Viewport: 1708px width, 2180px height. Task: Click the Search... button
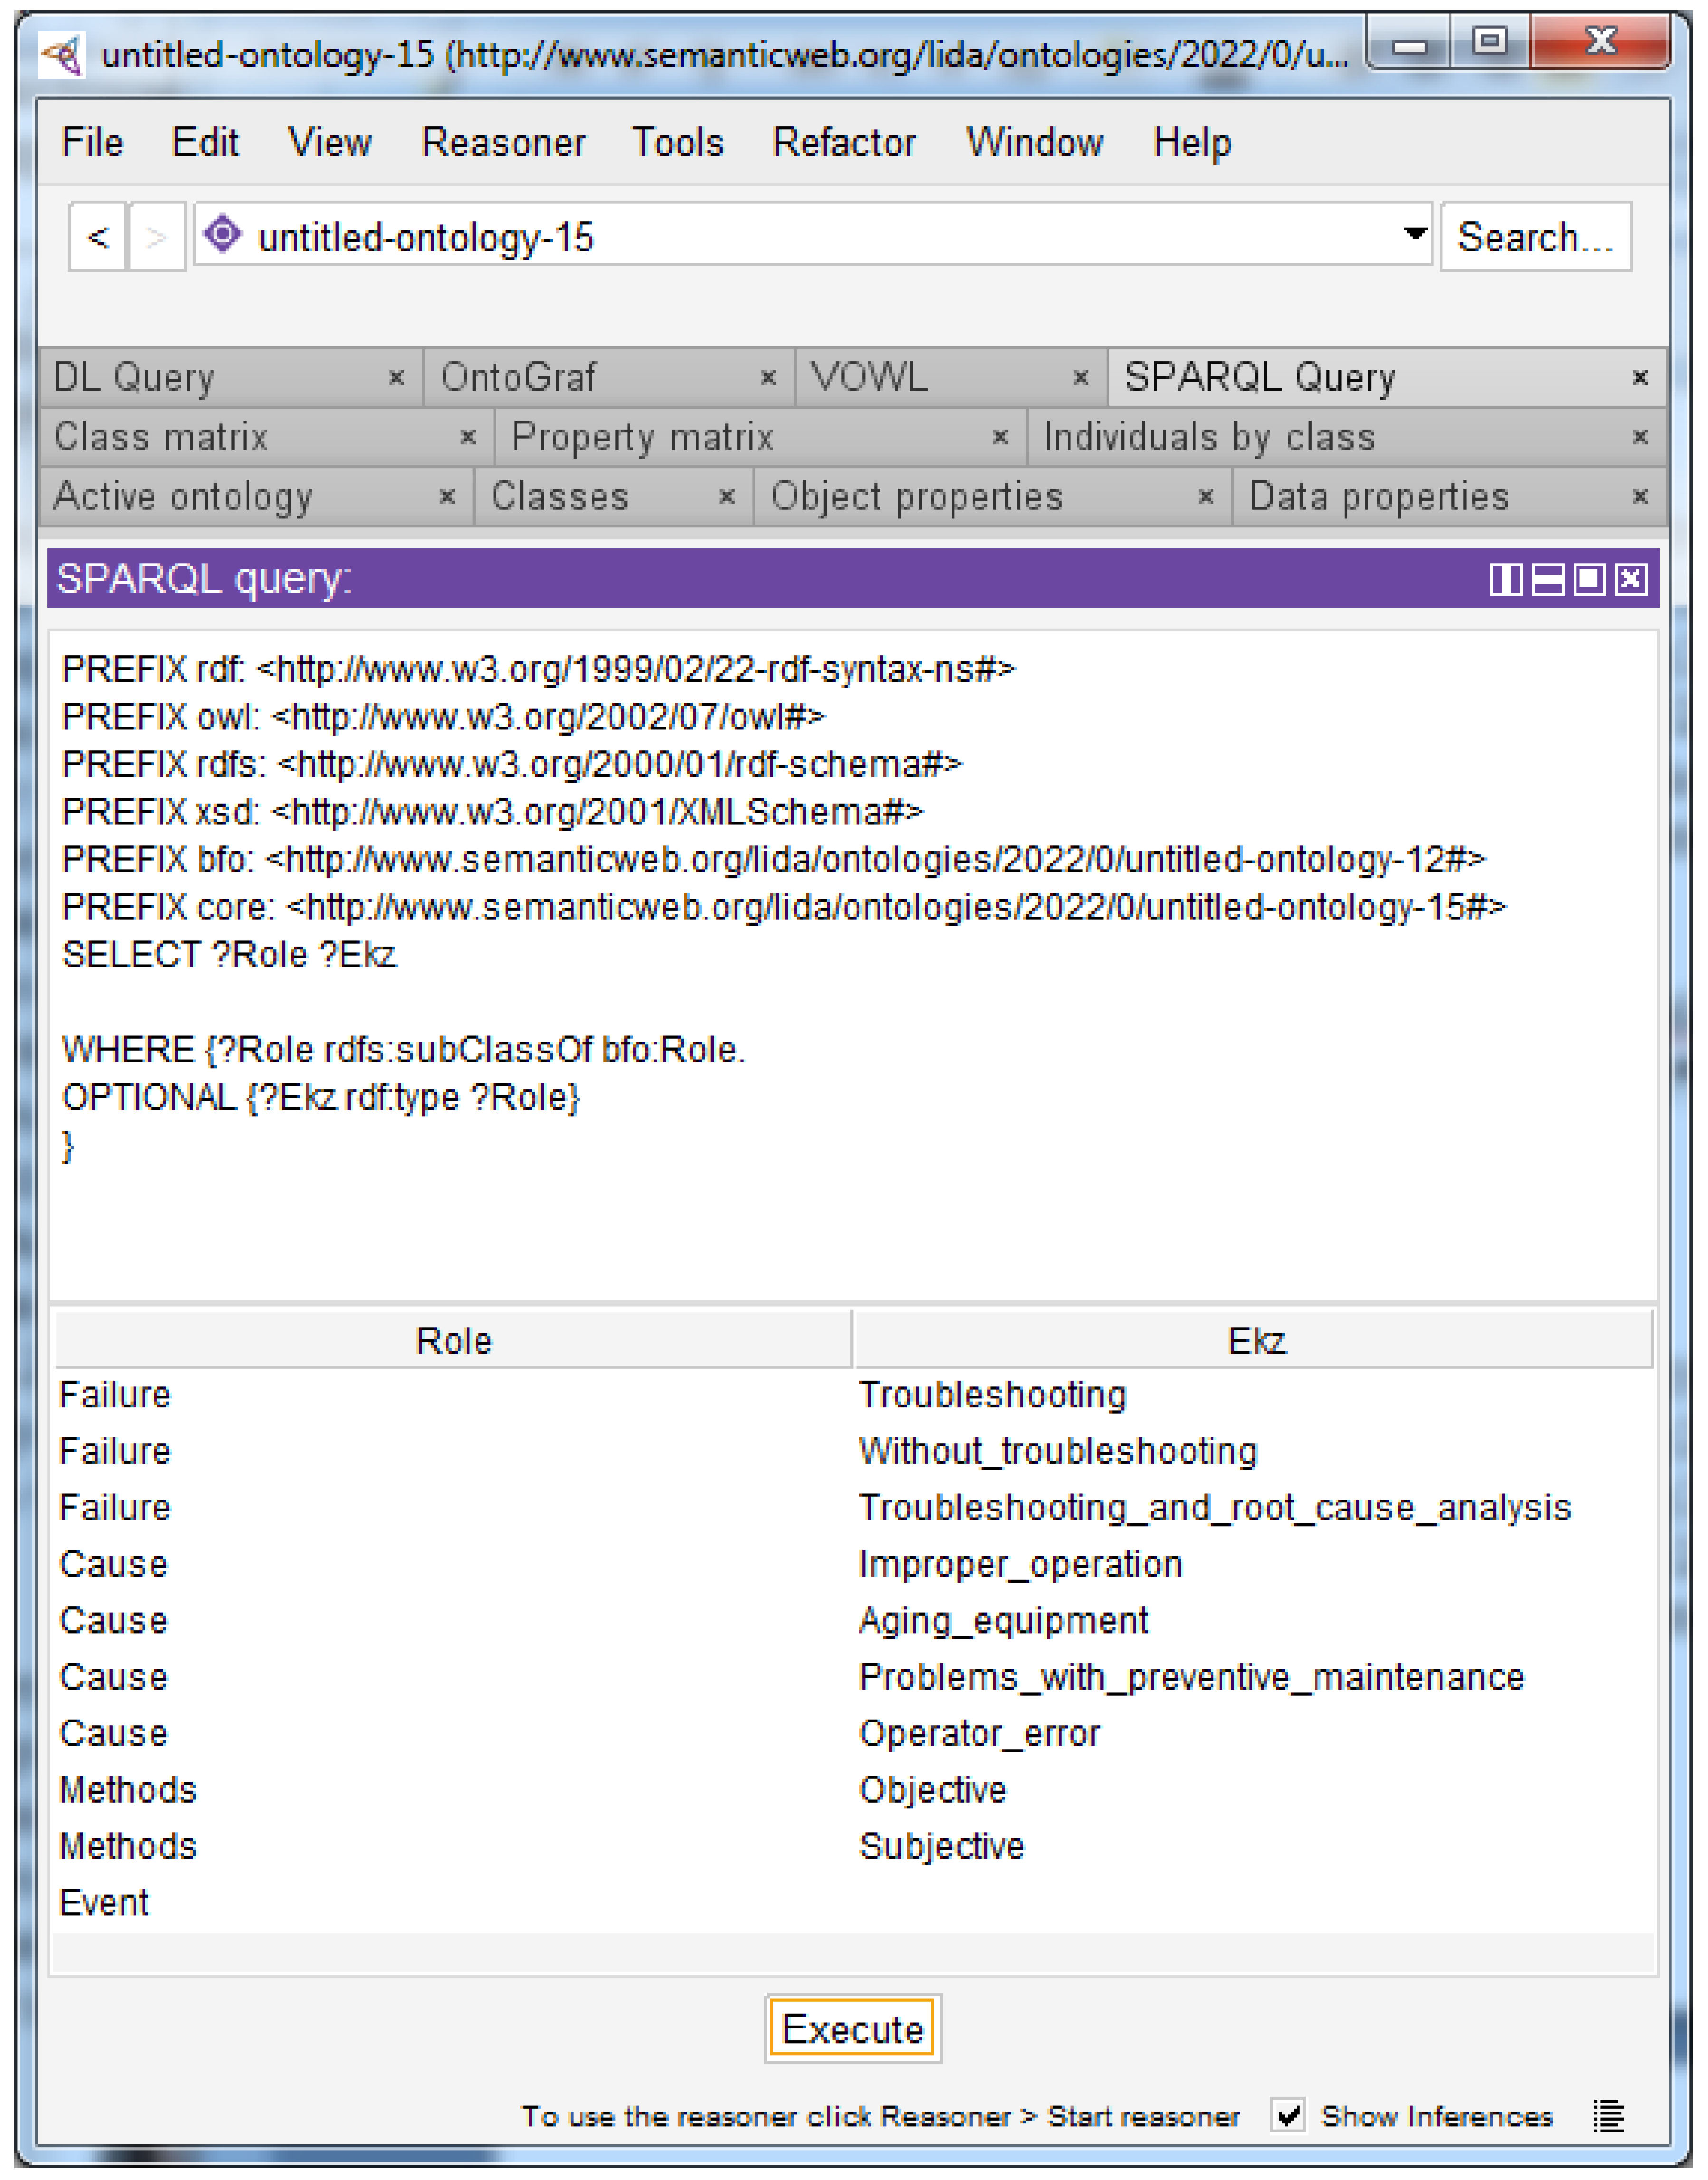tap(1535, 237)
